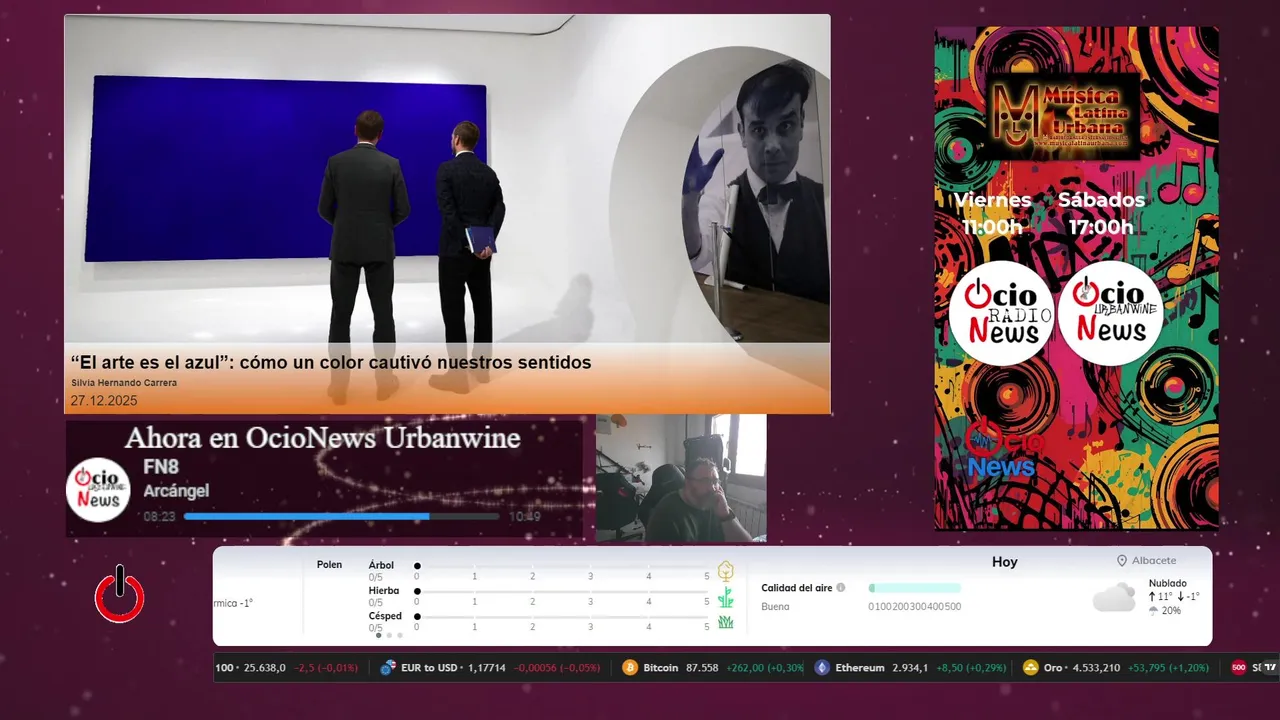Click the Ocio Urbanwine News circular logo

tap(1110, 313)
